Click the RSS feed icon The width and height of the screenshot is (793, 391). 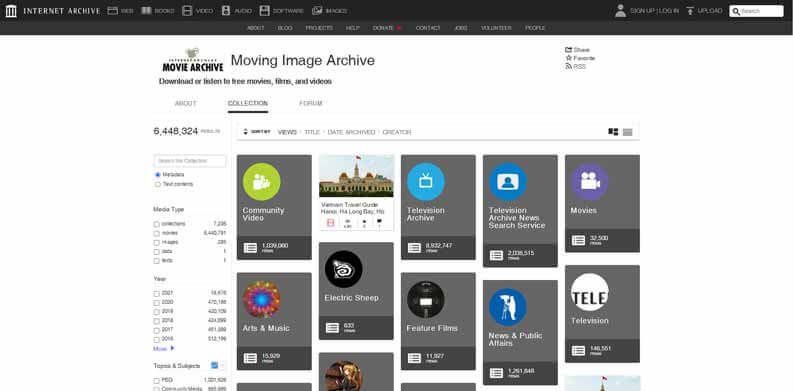[568, 66]
